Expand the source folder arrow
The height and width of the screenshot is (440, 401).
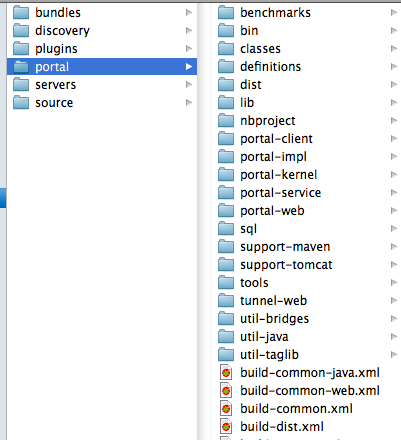[189, 103]
